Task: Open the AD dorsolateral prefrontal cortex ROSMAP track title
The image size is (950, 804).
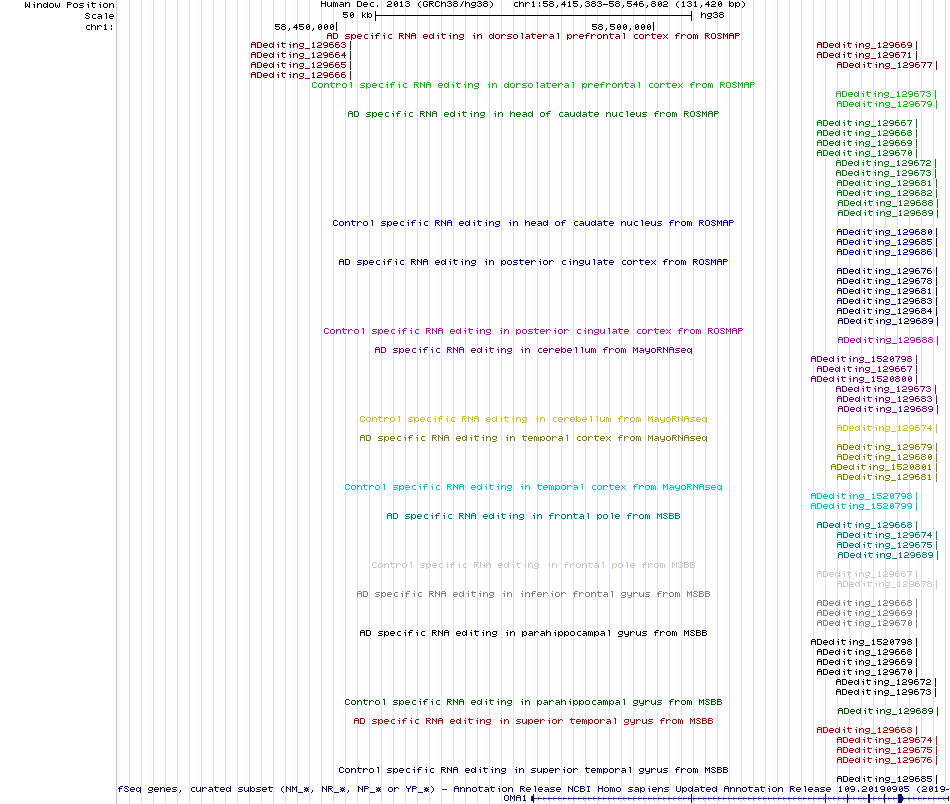Action: 533,36
